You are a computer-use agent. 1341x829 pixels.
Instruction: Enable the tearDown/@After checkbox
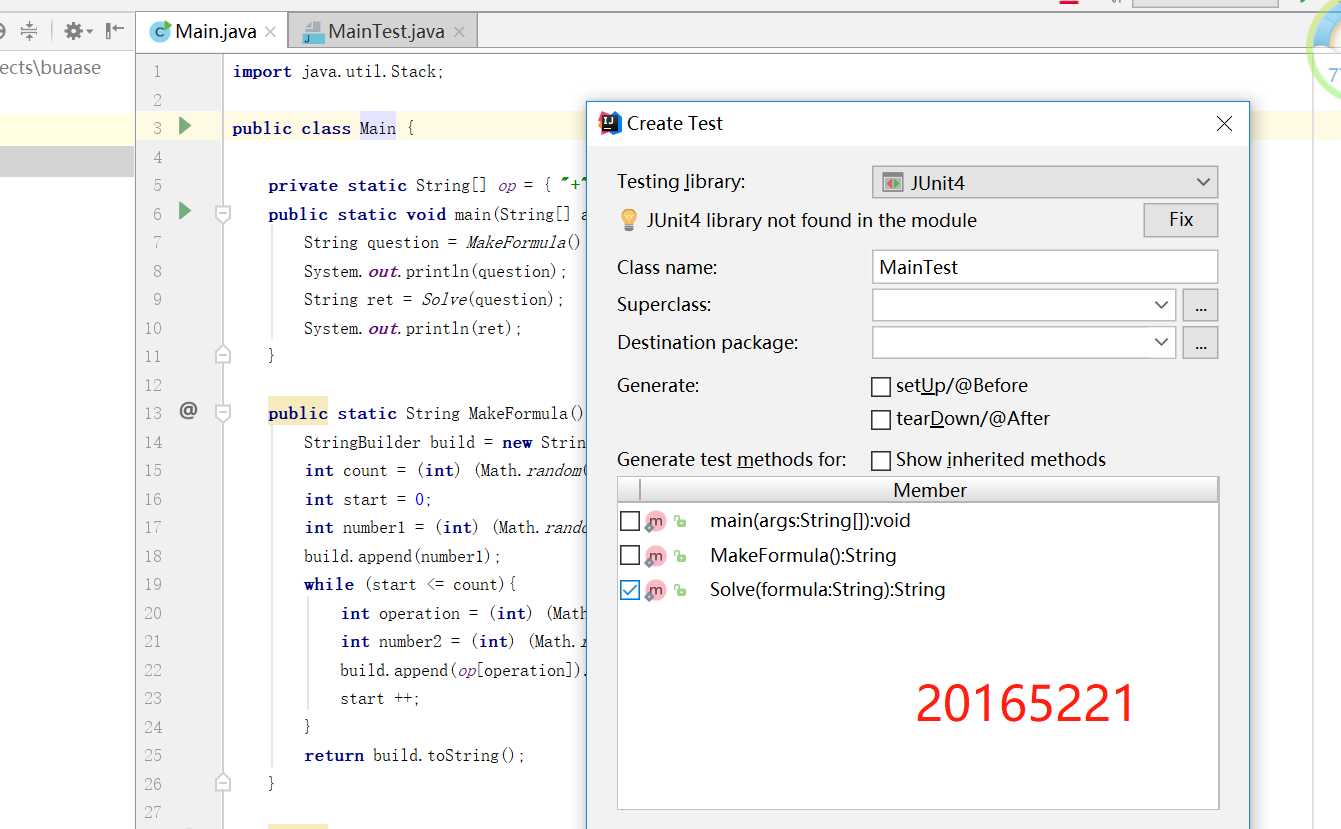pyautogui.click(x=881, y=420)
